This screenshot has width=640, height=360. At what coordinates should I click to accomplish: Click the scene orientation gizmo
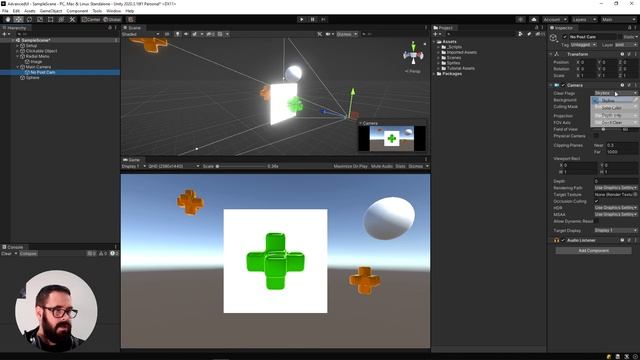pyautogui.click(x=413, y=54)
